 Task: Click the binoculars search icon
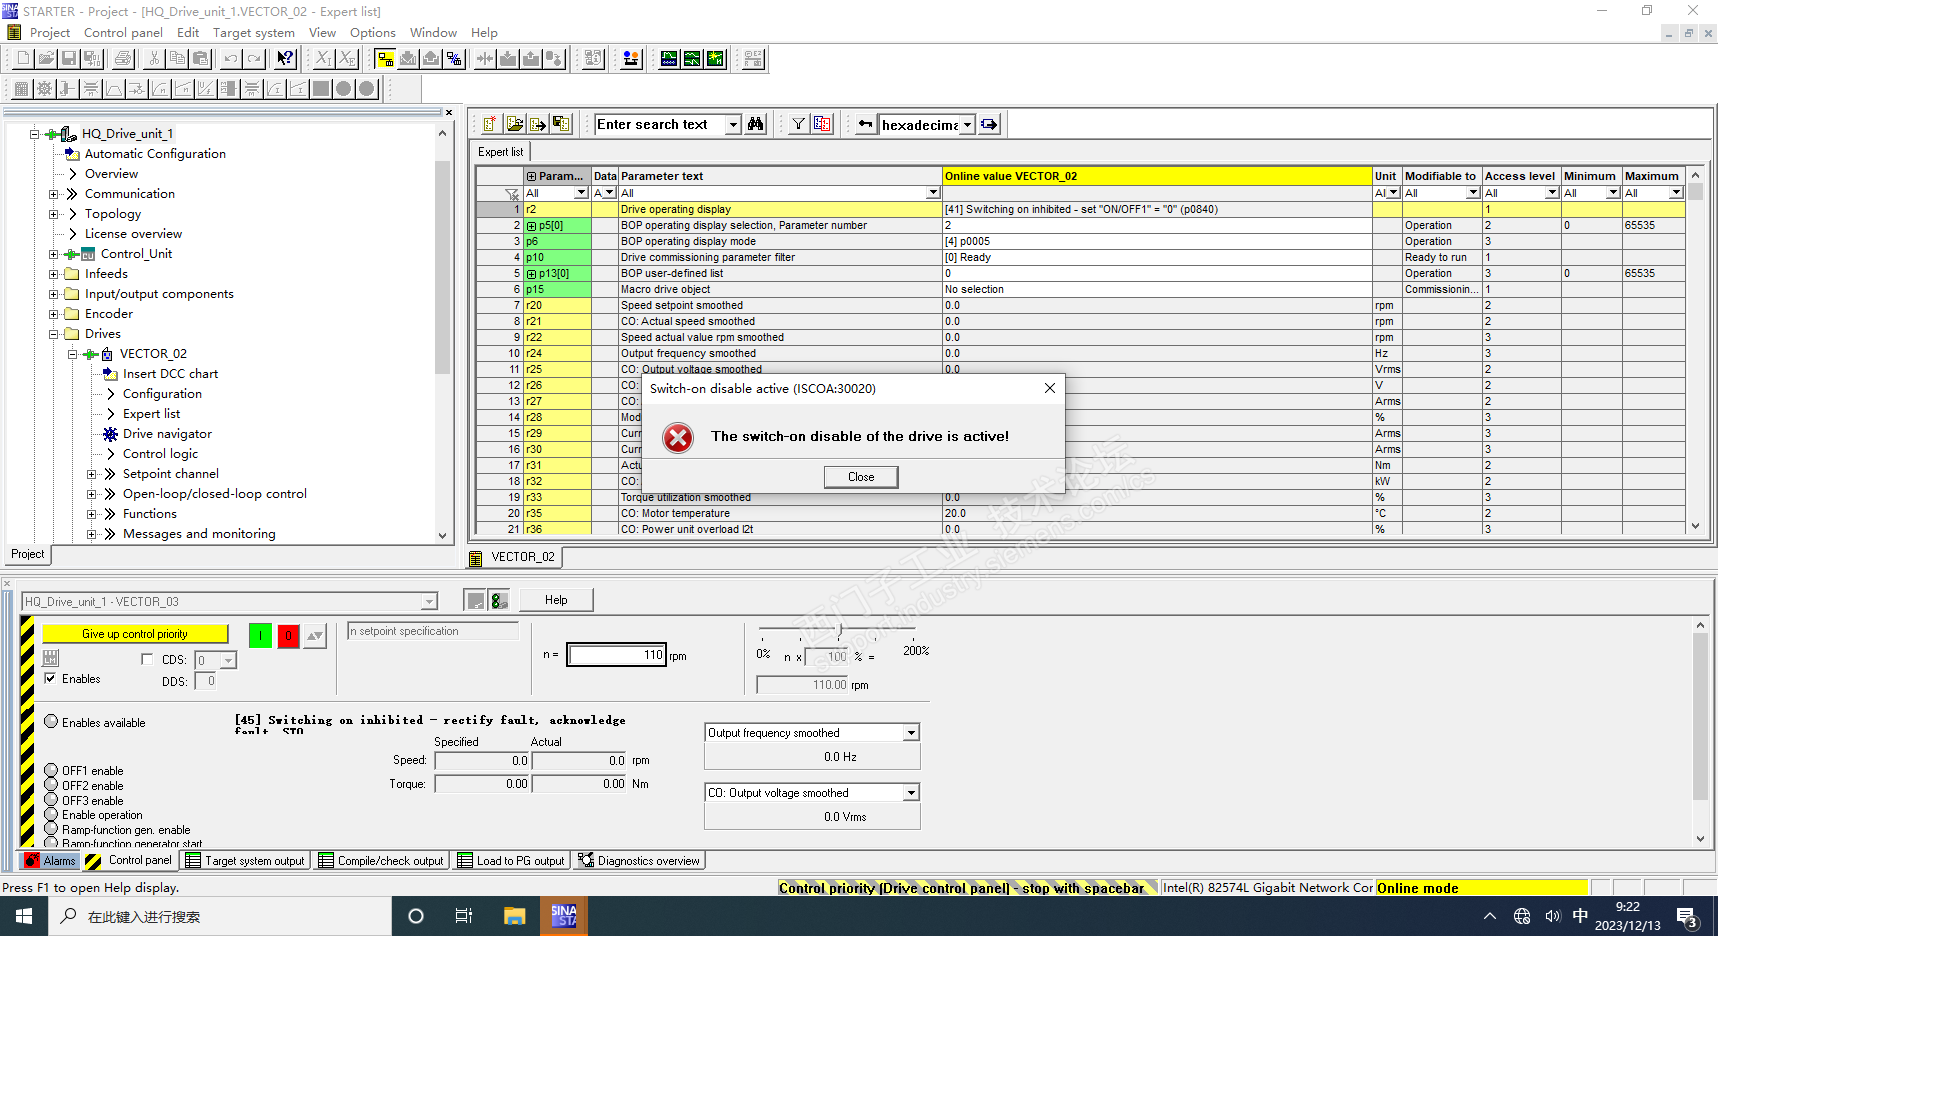(x=756, y=124)
